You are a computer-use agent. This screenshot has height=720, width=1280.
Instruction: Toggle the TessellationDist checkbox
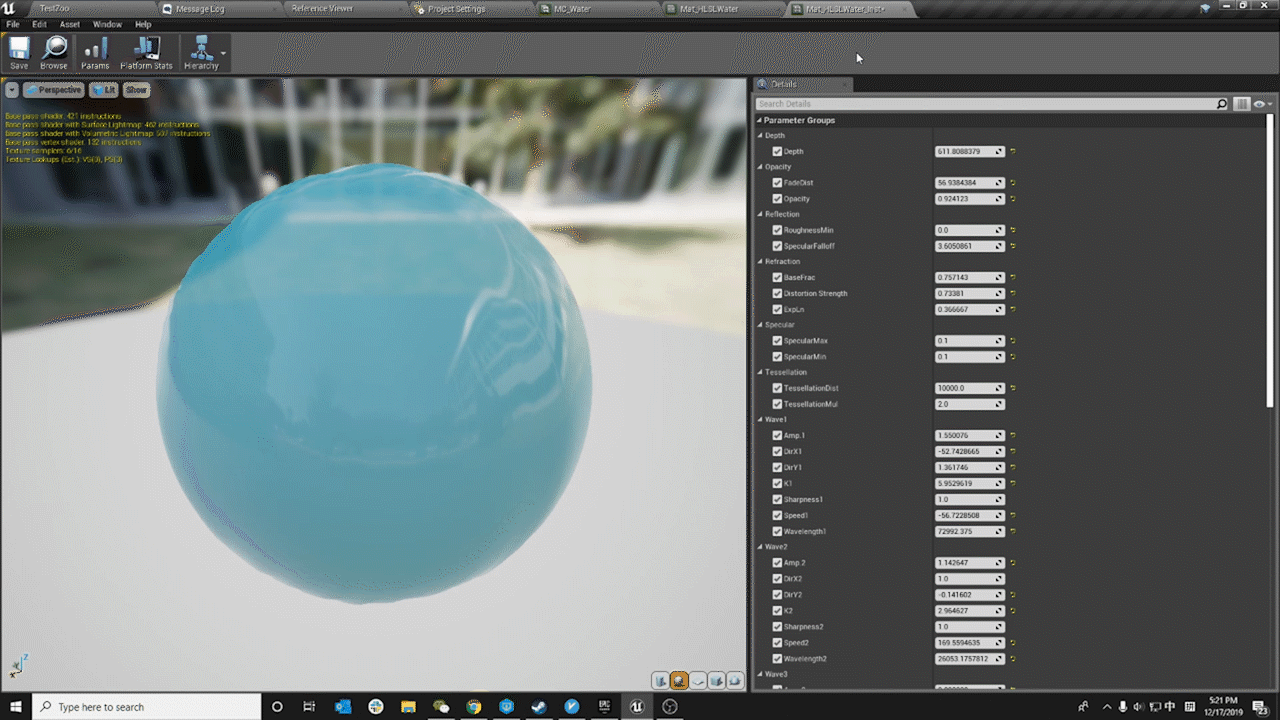click(777, 388)
